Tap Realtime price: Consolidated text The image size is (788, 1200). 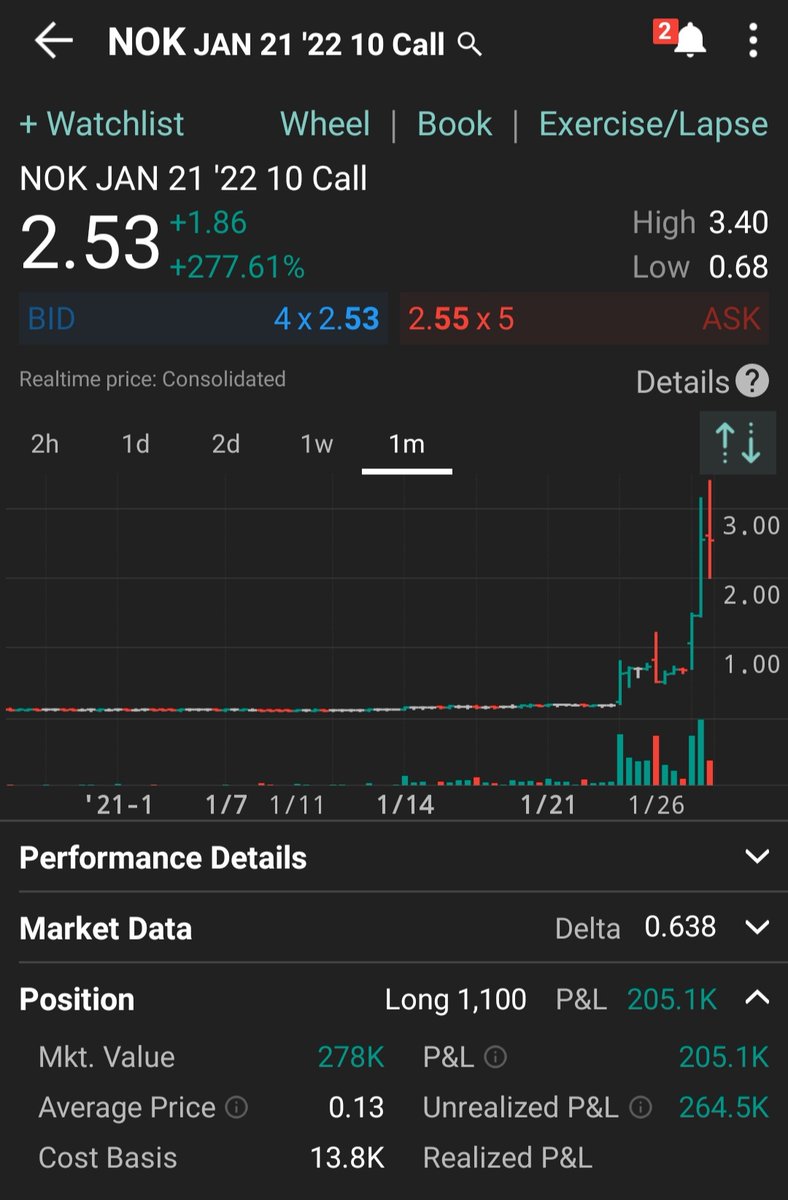click(x=152, y=379)
